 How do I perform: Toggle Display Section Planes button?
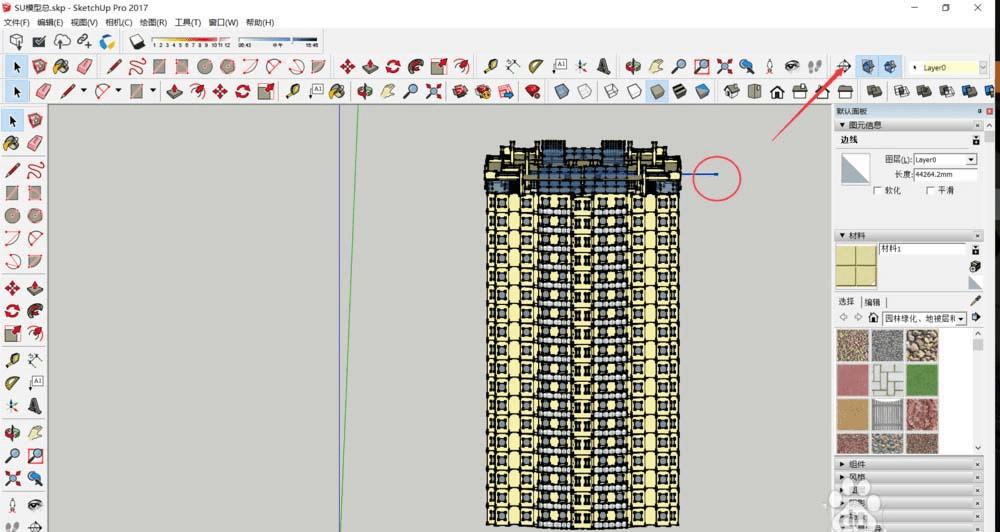coord(867,66)
